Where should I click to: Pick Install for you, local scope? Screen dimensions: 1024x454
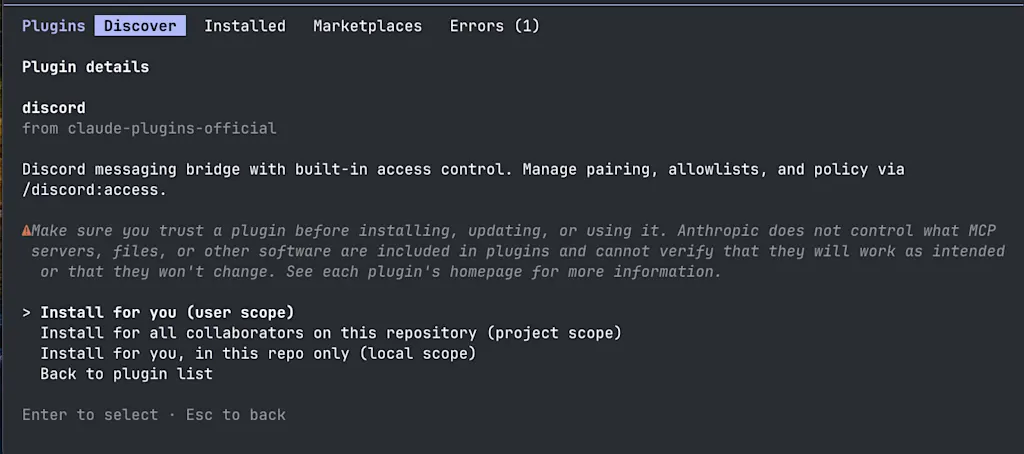258,354
